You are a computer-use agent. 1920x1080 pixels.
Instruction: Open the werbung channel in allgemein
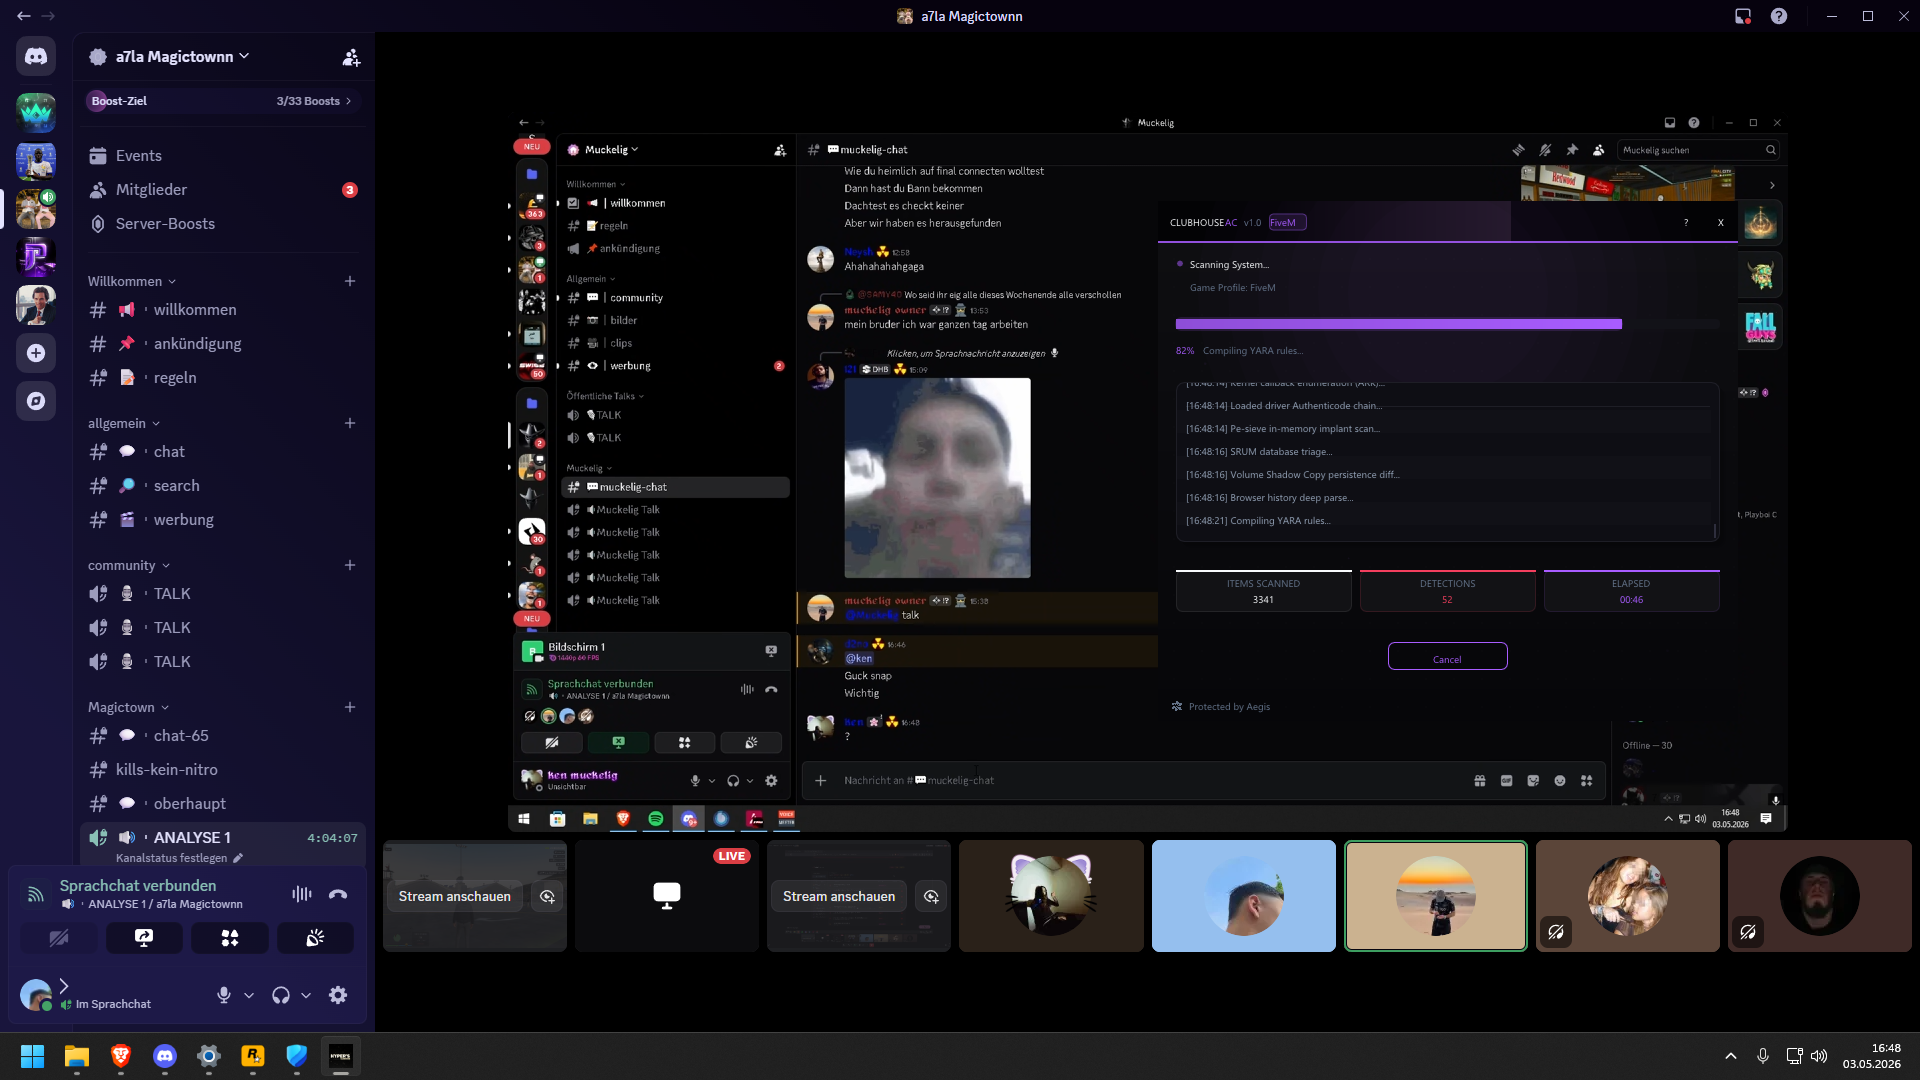(x=222, y=520)
